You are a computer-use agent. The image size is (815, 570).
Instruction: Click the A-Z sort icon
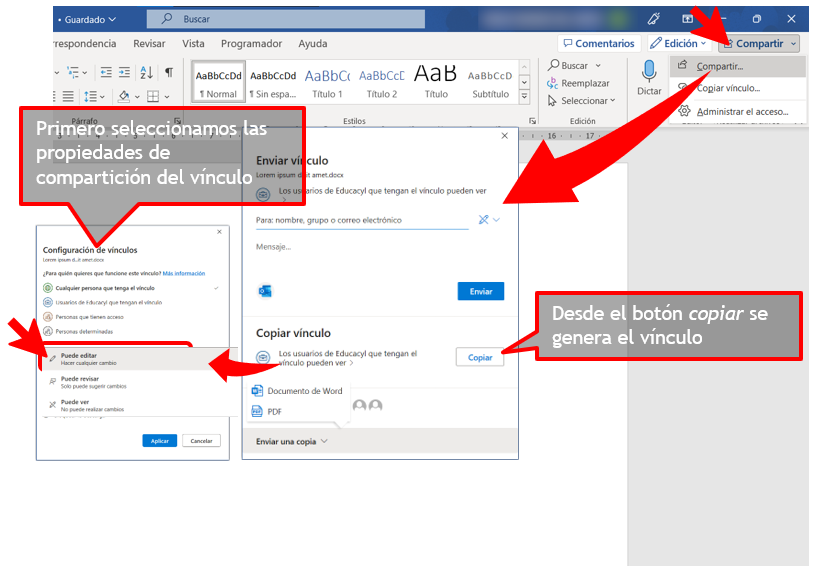pos(146,72)
